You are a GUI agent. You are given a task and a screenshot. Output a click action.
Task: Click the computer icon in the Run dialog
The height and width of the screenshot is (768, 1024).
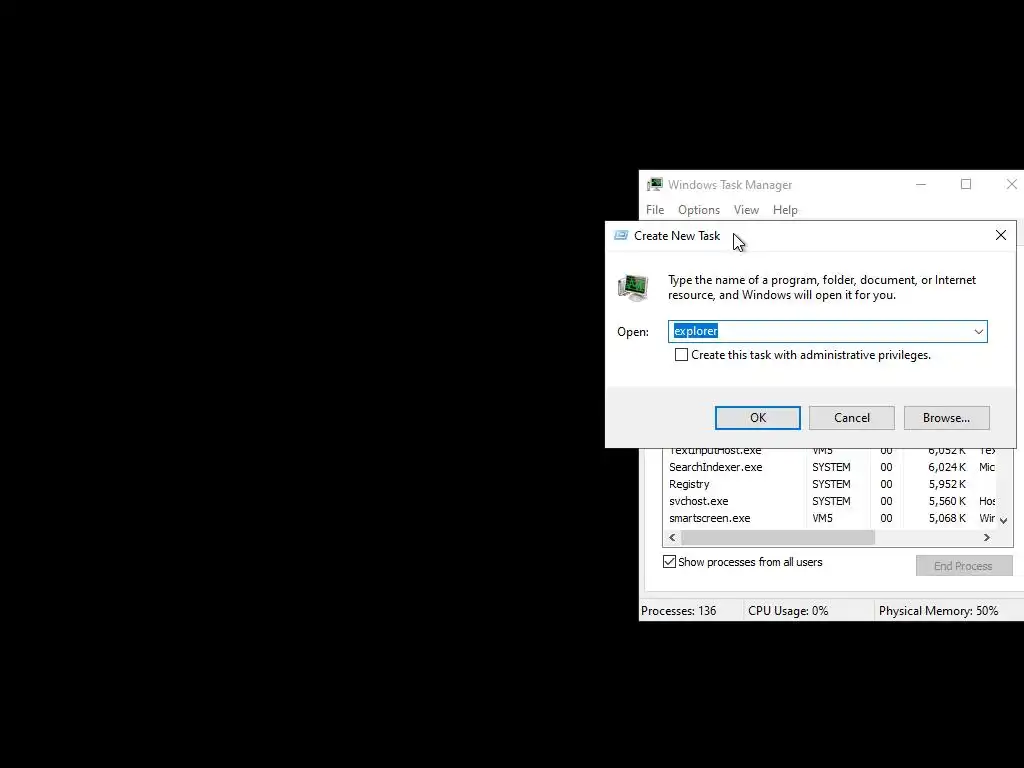coord(633,287)
